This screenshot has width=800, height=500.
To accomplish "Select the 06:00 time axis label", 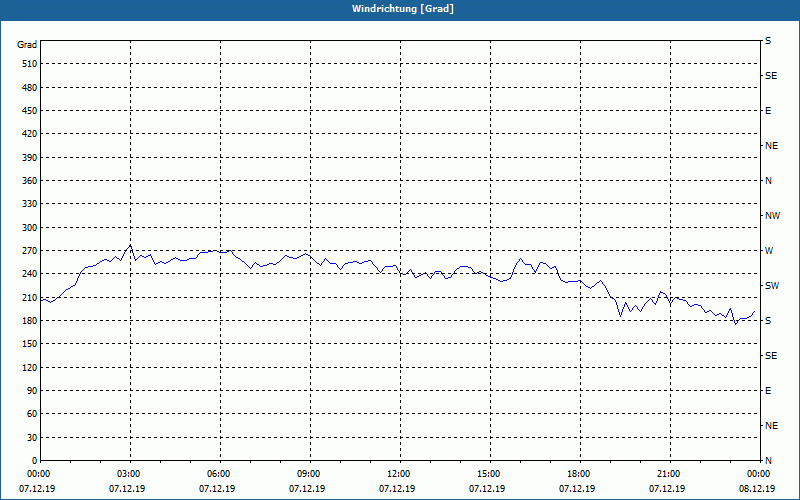I will point(218,474).
